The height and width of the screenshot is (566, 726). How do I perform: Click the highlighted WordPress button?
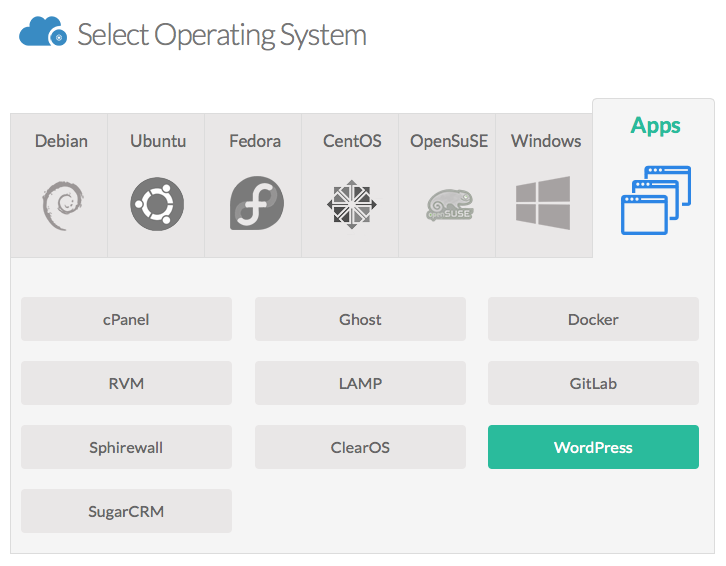pos(593,447)
